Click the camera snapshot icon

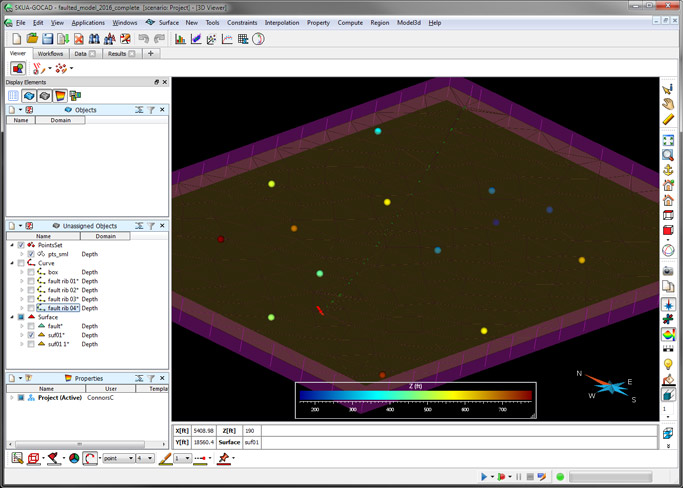coord(668,271)
